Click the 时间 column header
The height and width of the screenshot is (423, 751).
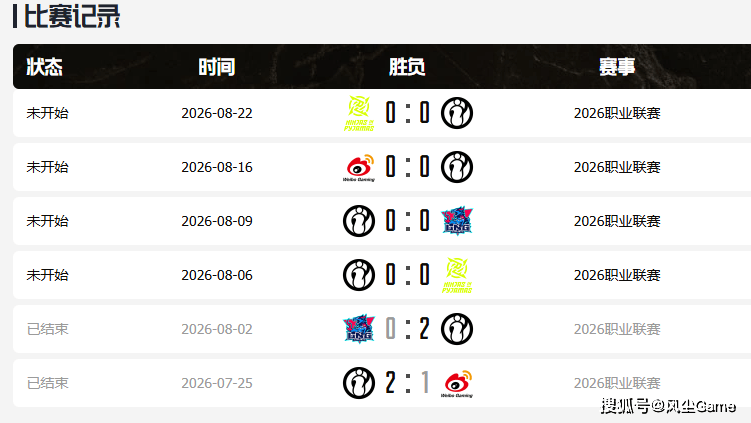[216, 67]
